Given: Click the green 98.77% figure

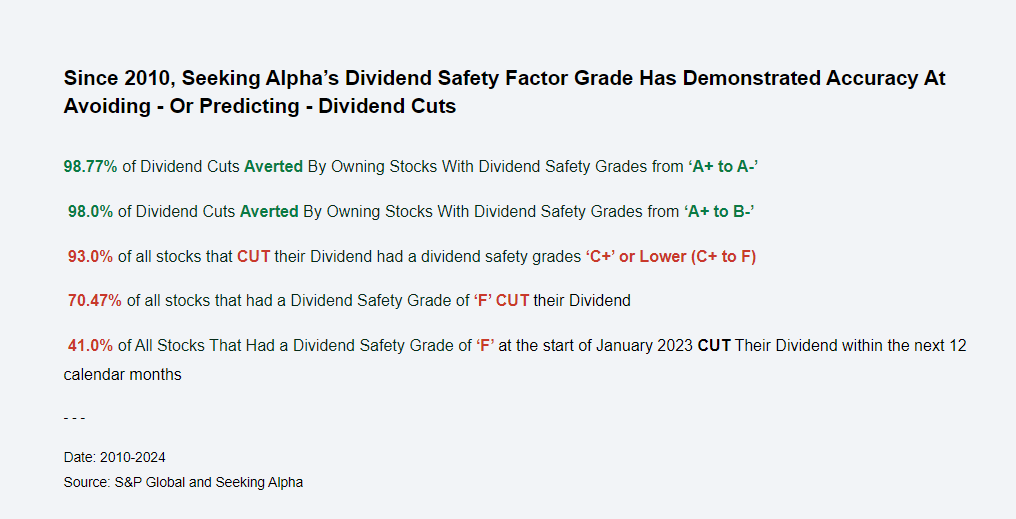Looking at the screenshot, I should (x=91, y=167).
